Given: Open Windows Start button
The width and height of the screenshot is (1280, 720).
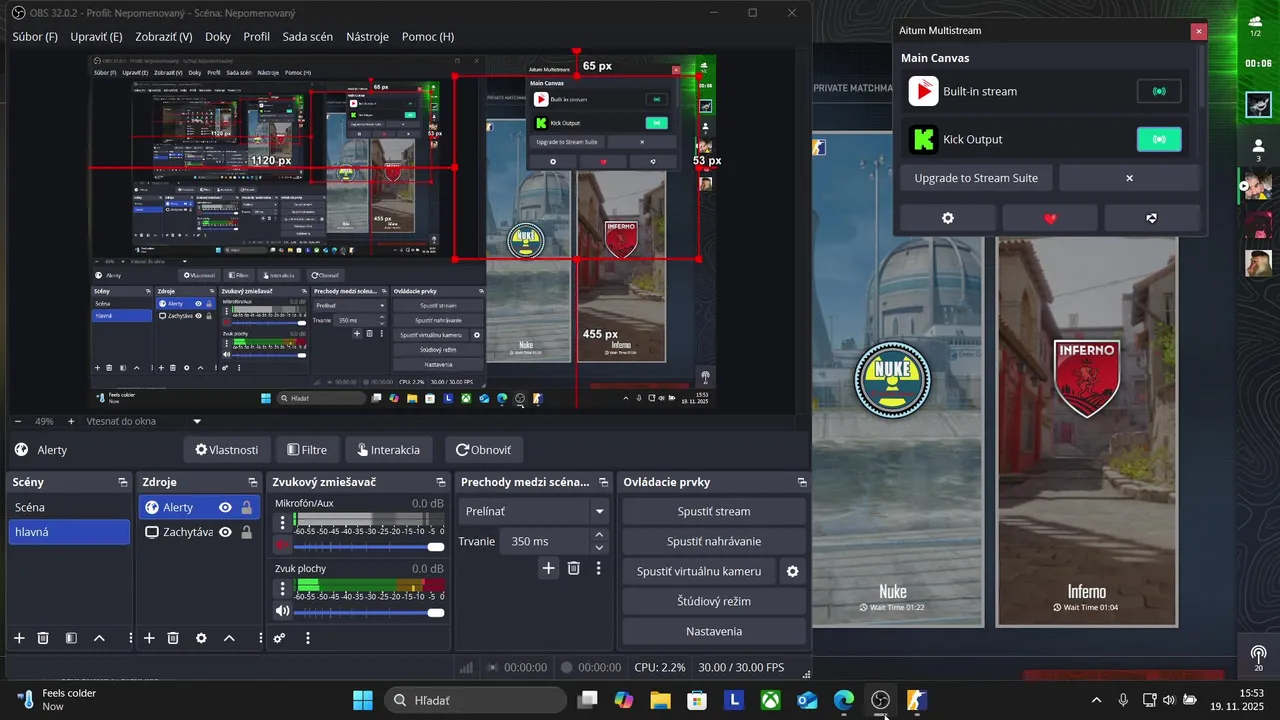Looking at the screenshot, I should [362, 700].
